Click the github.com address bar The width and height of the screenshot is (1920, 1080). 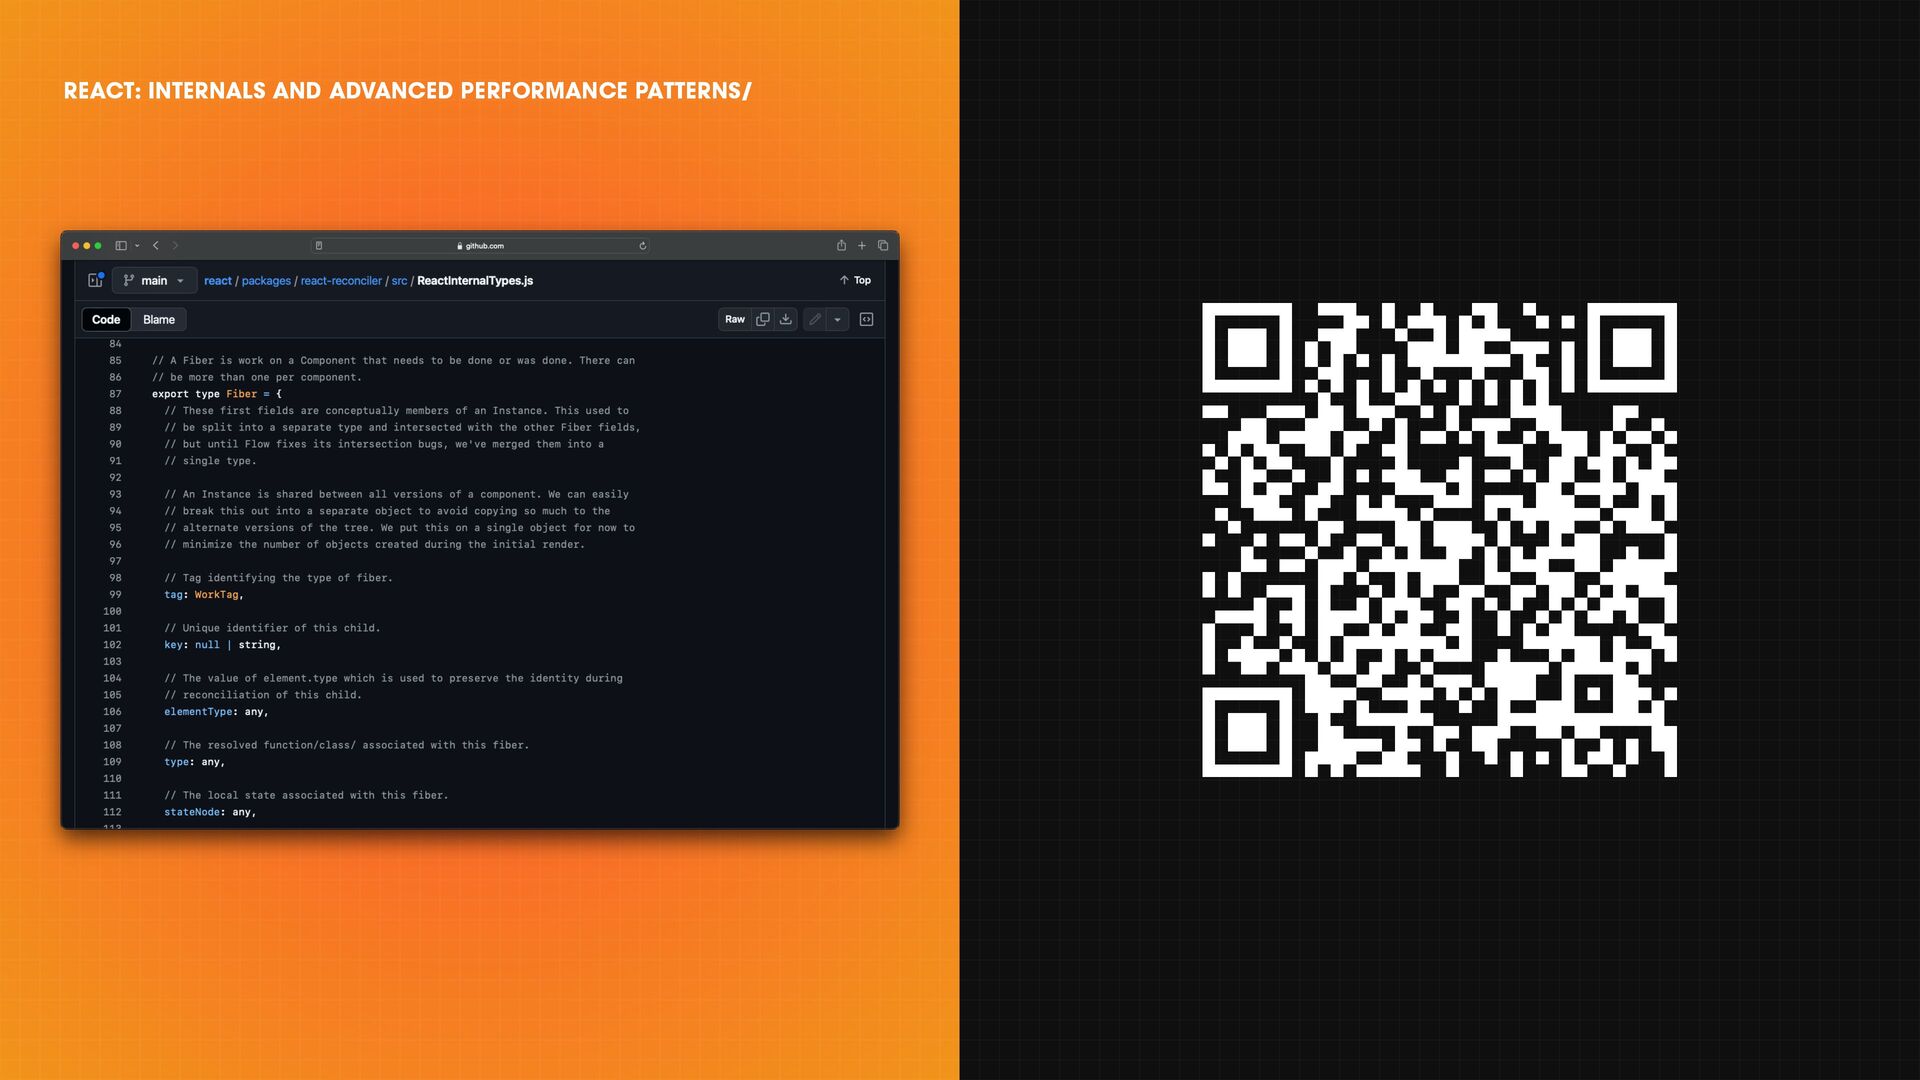[484, 246]
